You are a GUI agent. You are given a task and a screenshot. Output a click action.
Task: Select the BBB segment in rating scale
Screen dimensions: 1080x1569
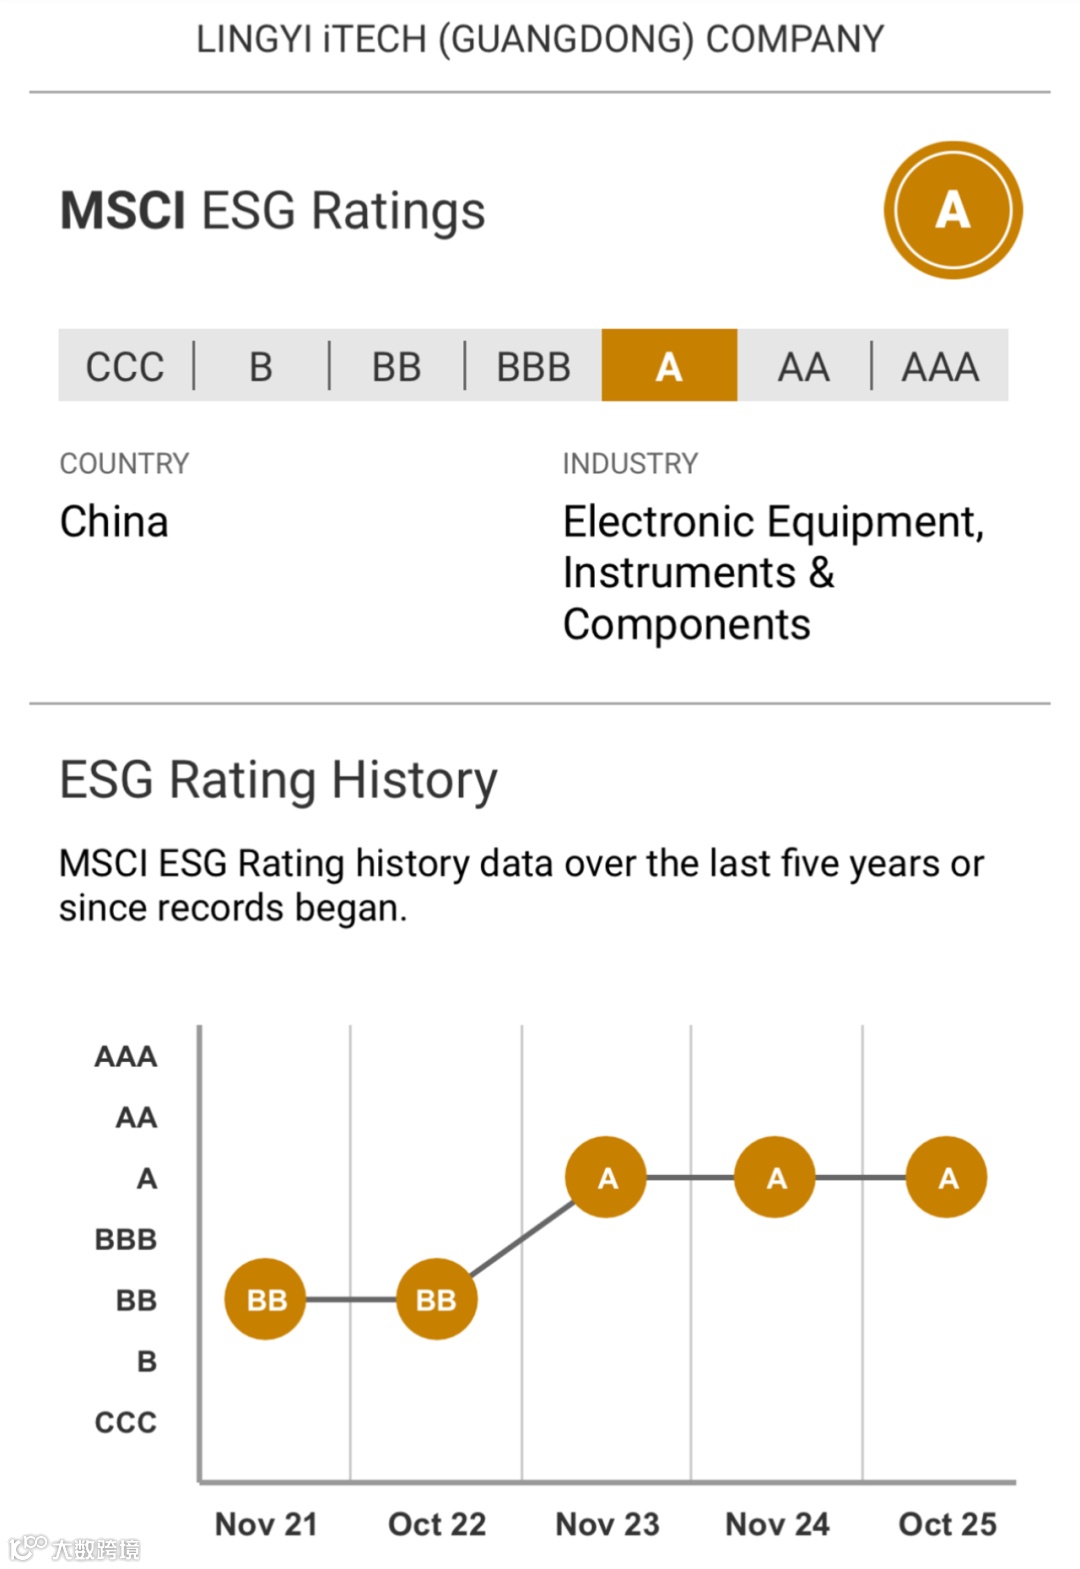click(x=534, y=366)
